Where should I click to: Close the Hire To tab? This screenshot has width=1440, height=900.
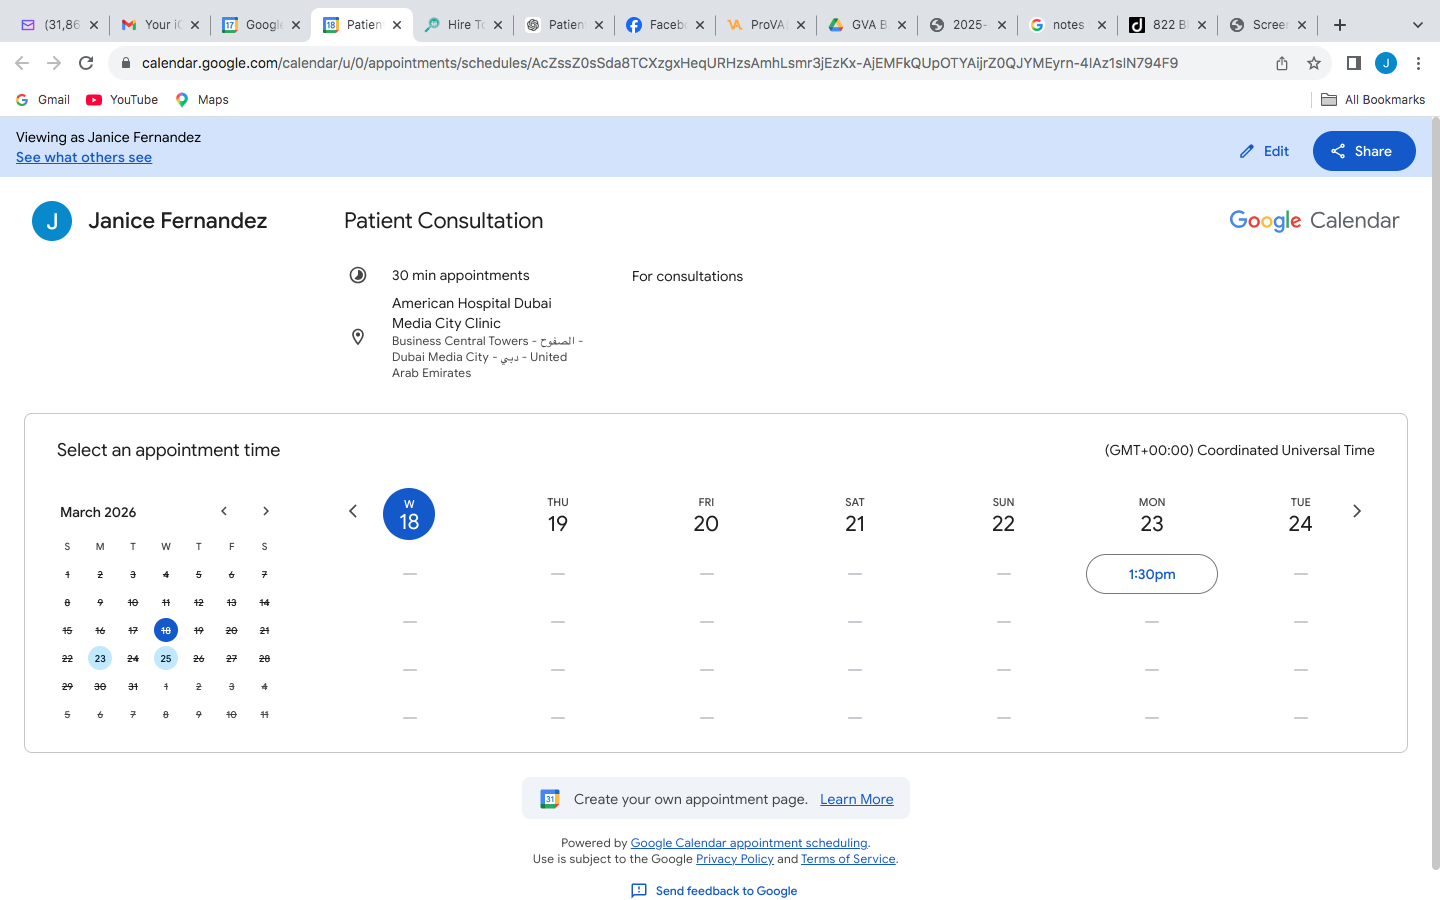pyautogui.click(x=498, y=25)
